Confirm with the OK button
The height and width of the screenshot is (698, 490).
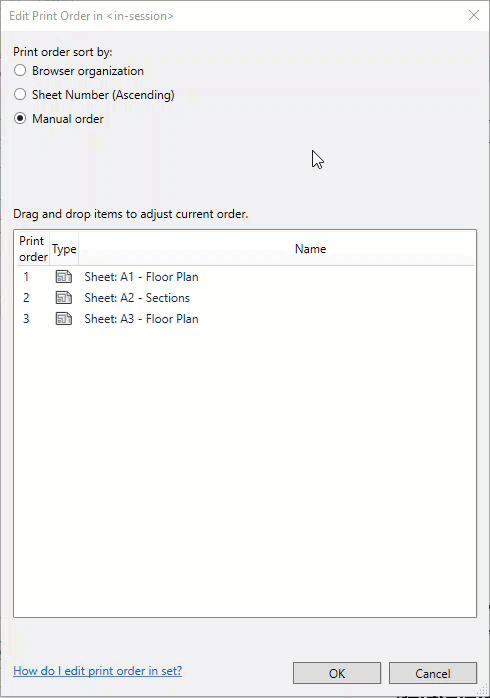click(337, 673)
